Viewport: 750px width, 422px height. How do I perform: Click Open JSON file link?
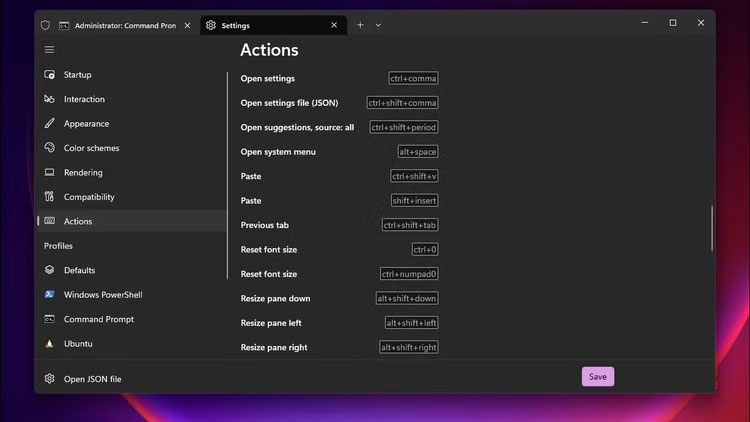pyautogui.click(x=92, y=379)
